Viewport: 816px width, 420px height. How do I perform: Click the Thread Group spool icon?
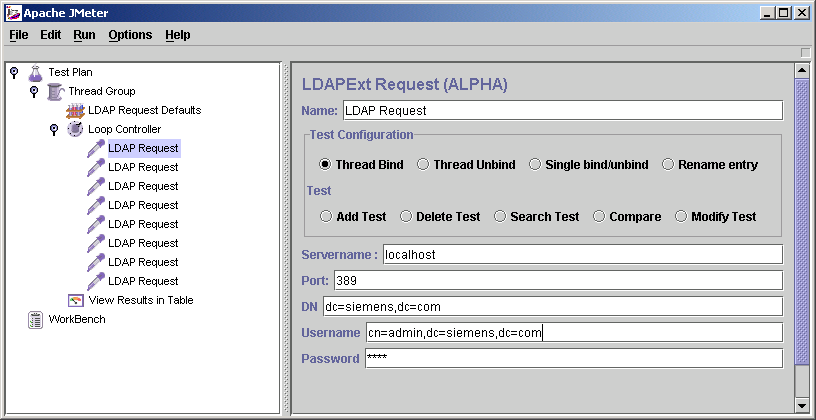point(55,91)
